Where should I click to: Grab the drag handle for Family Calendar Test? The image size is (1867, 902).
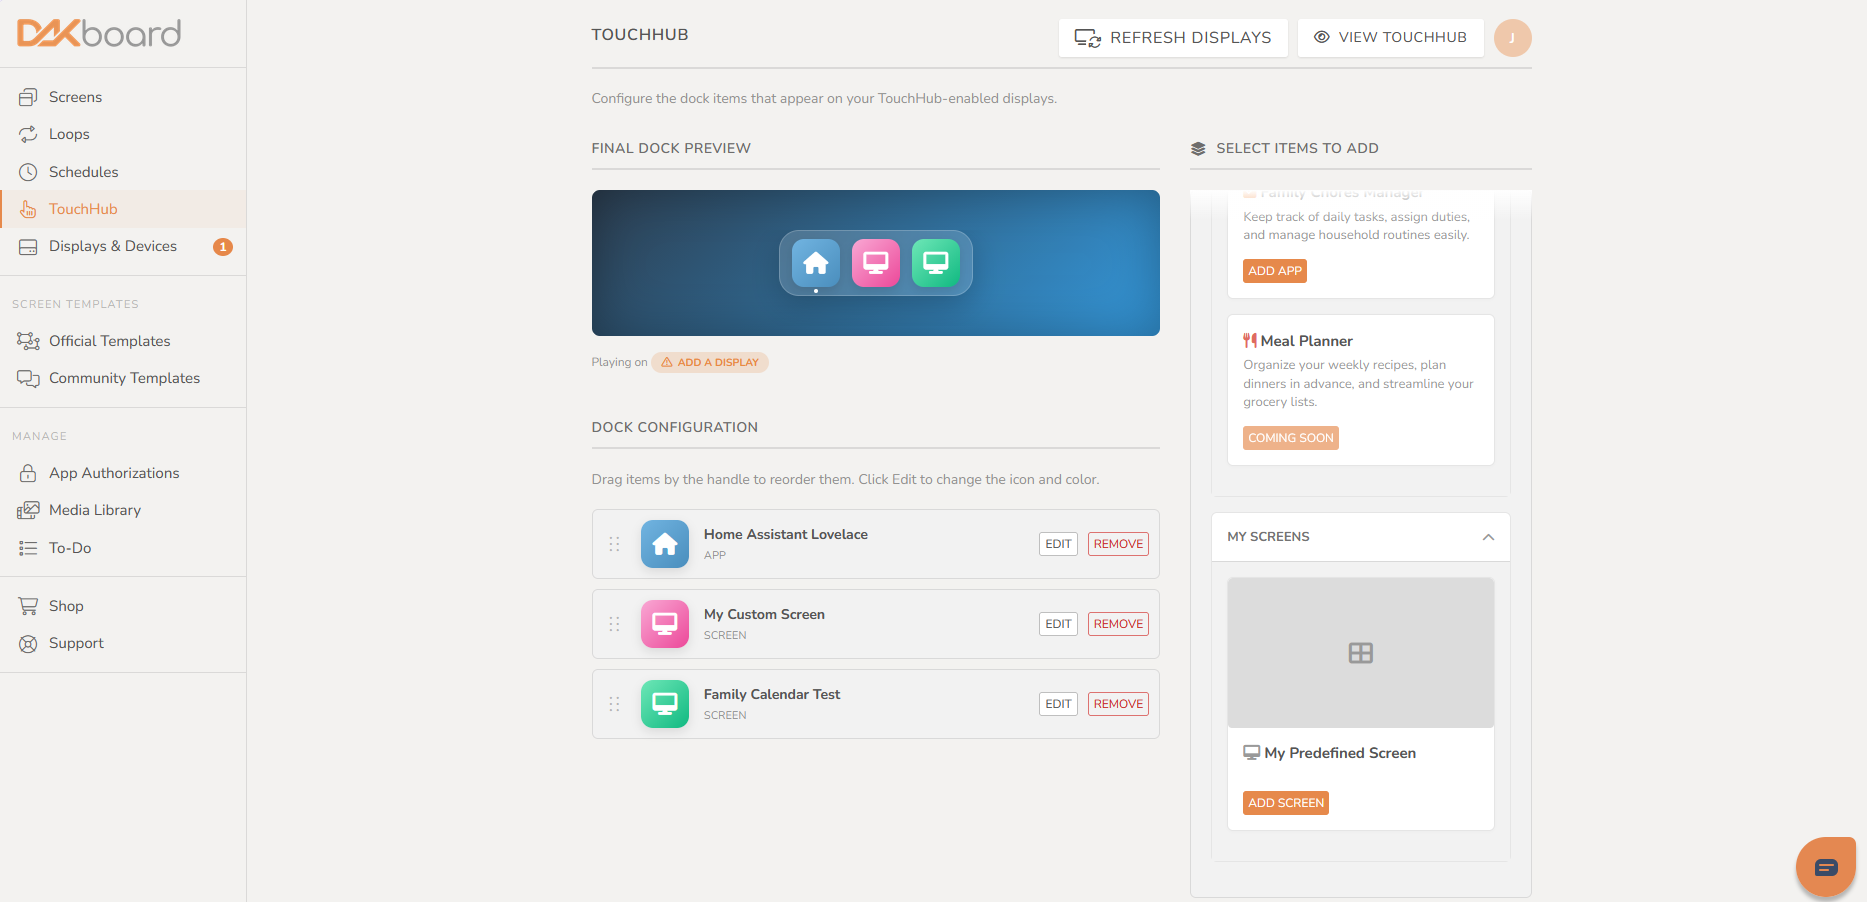pos(614,704)
